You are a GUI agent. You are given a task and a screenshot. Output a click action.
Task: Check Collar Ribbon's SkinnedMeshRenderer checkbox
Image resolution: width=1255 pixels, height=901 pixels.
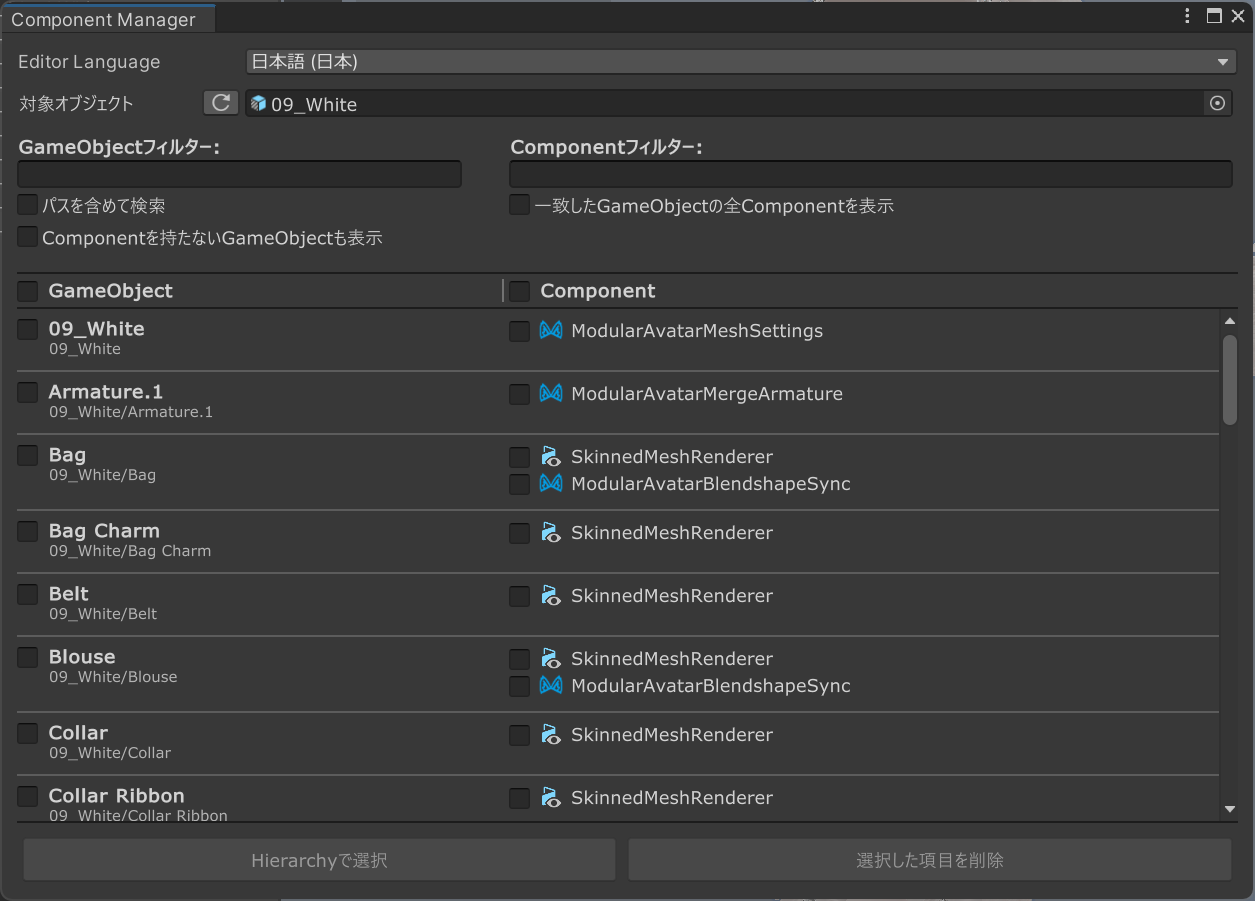[519, 798]
